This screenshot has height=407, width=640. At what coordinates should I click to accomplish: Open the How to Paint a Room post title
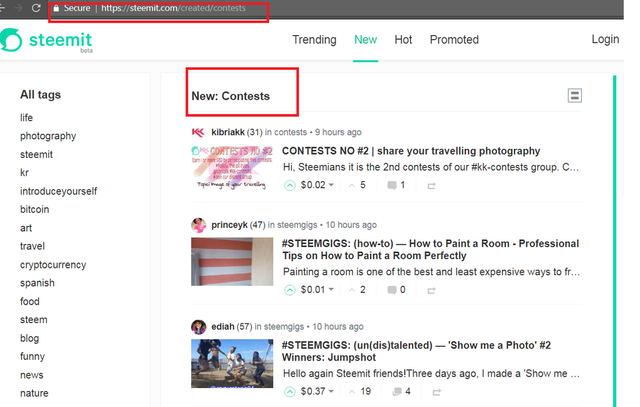431,249
